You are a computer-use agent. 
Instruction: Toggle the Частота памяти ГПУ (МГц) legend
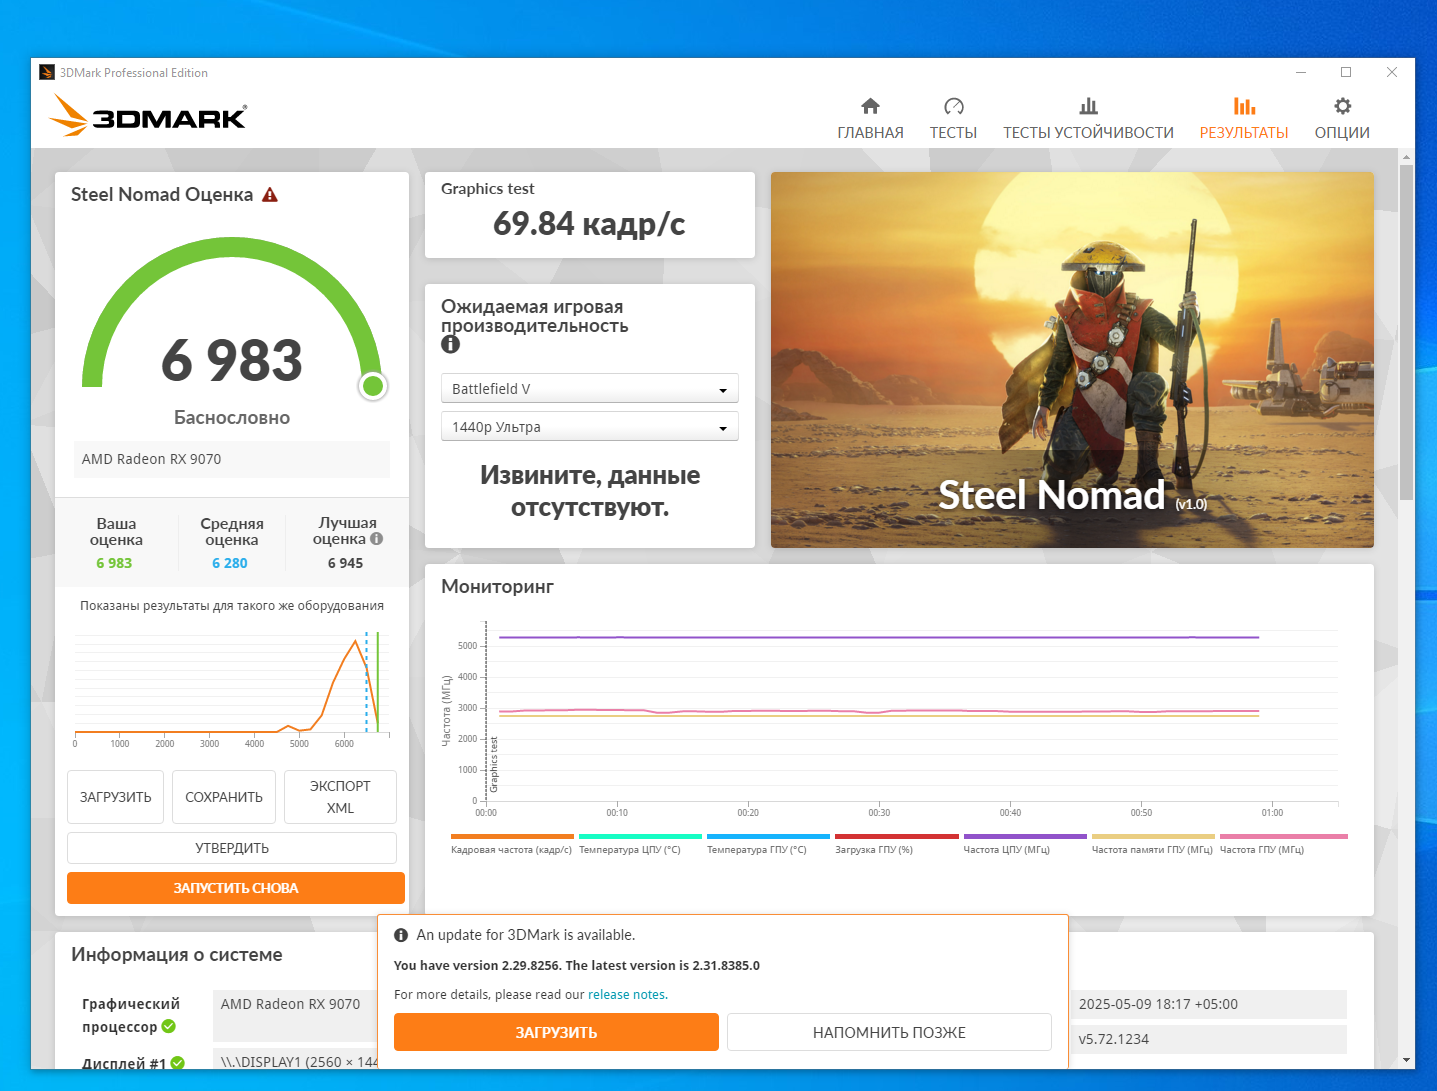click(x=1153, y=846)
